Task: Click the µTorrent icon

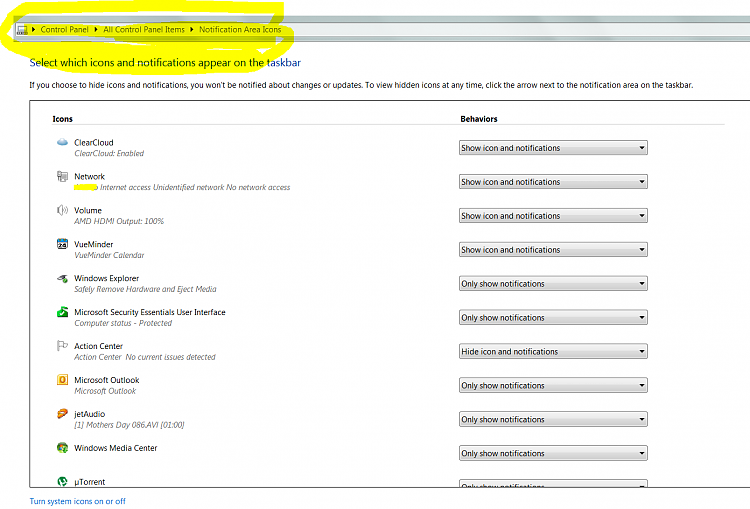Action: coord(62,481)
